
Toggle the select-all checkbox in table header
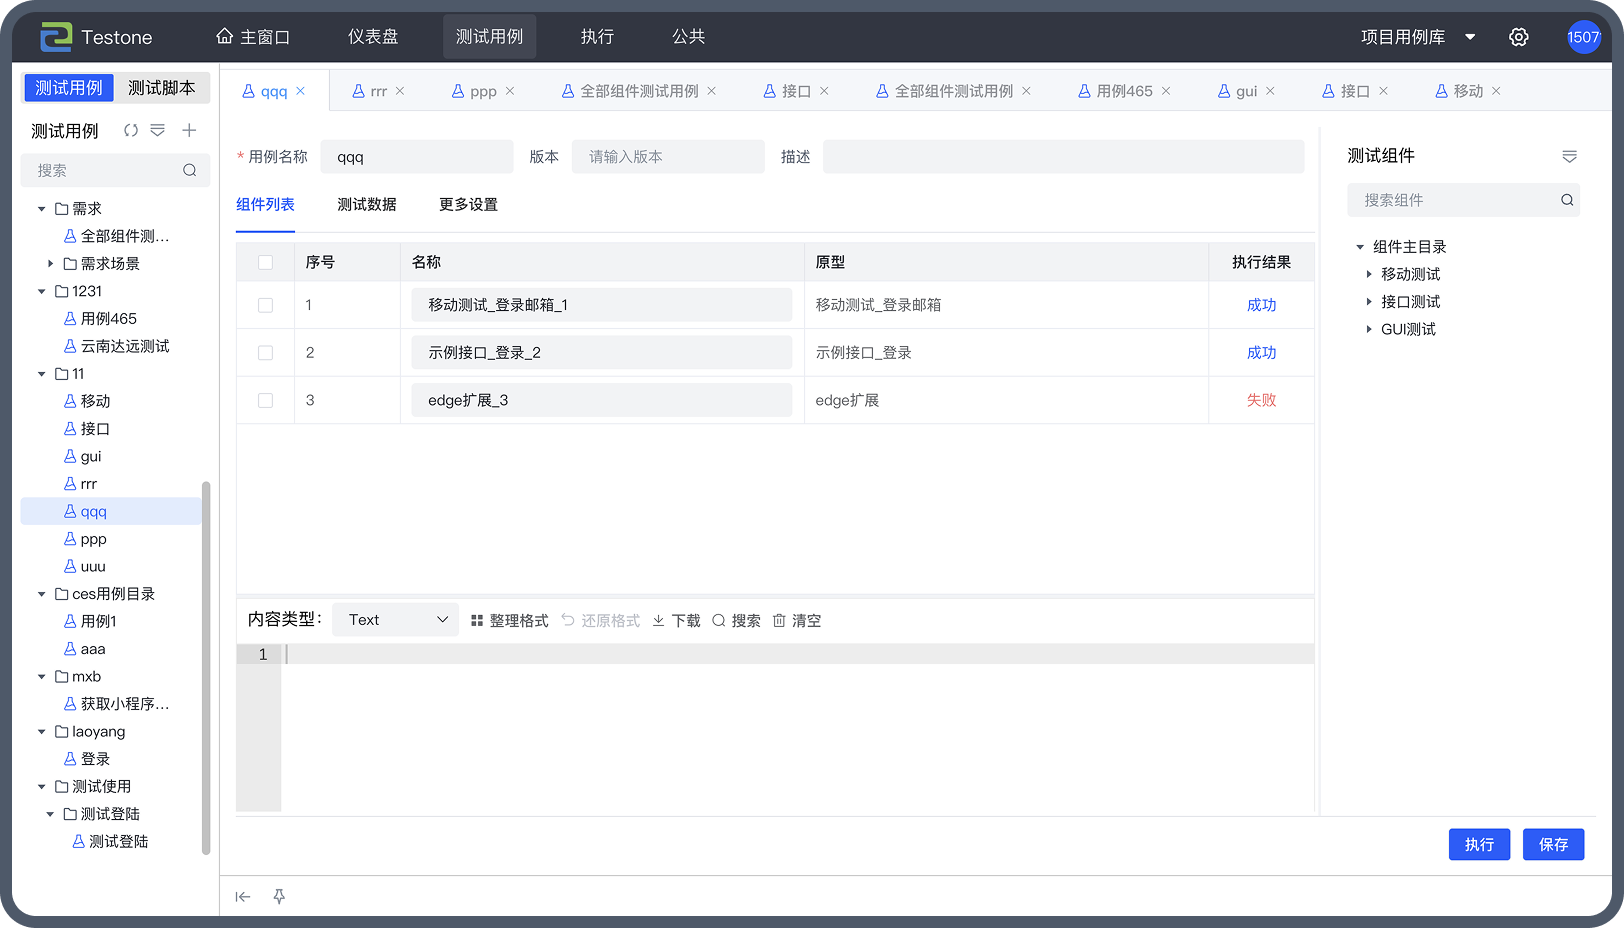[x=265, y=262]
